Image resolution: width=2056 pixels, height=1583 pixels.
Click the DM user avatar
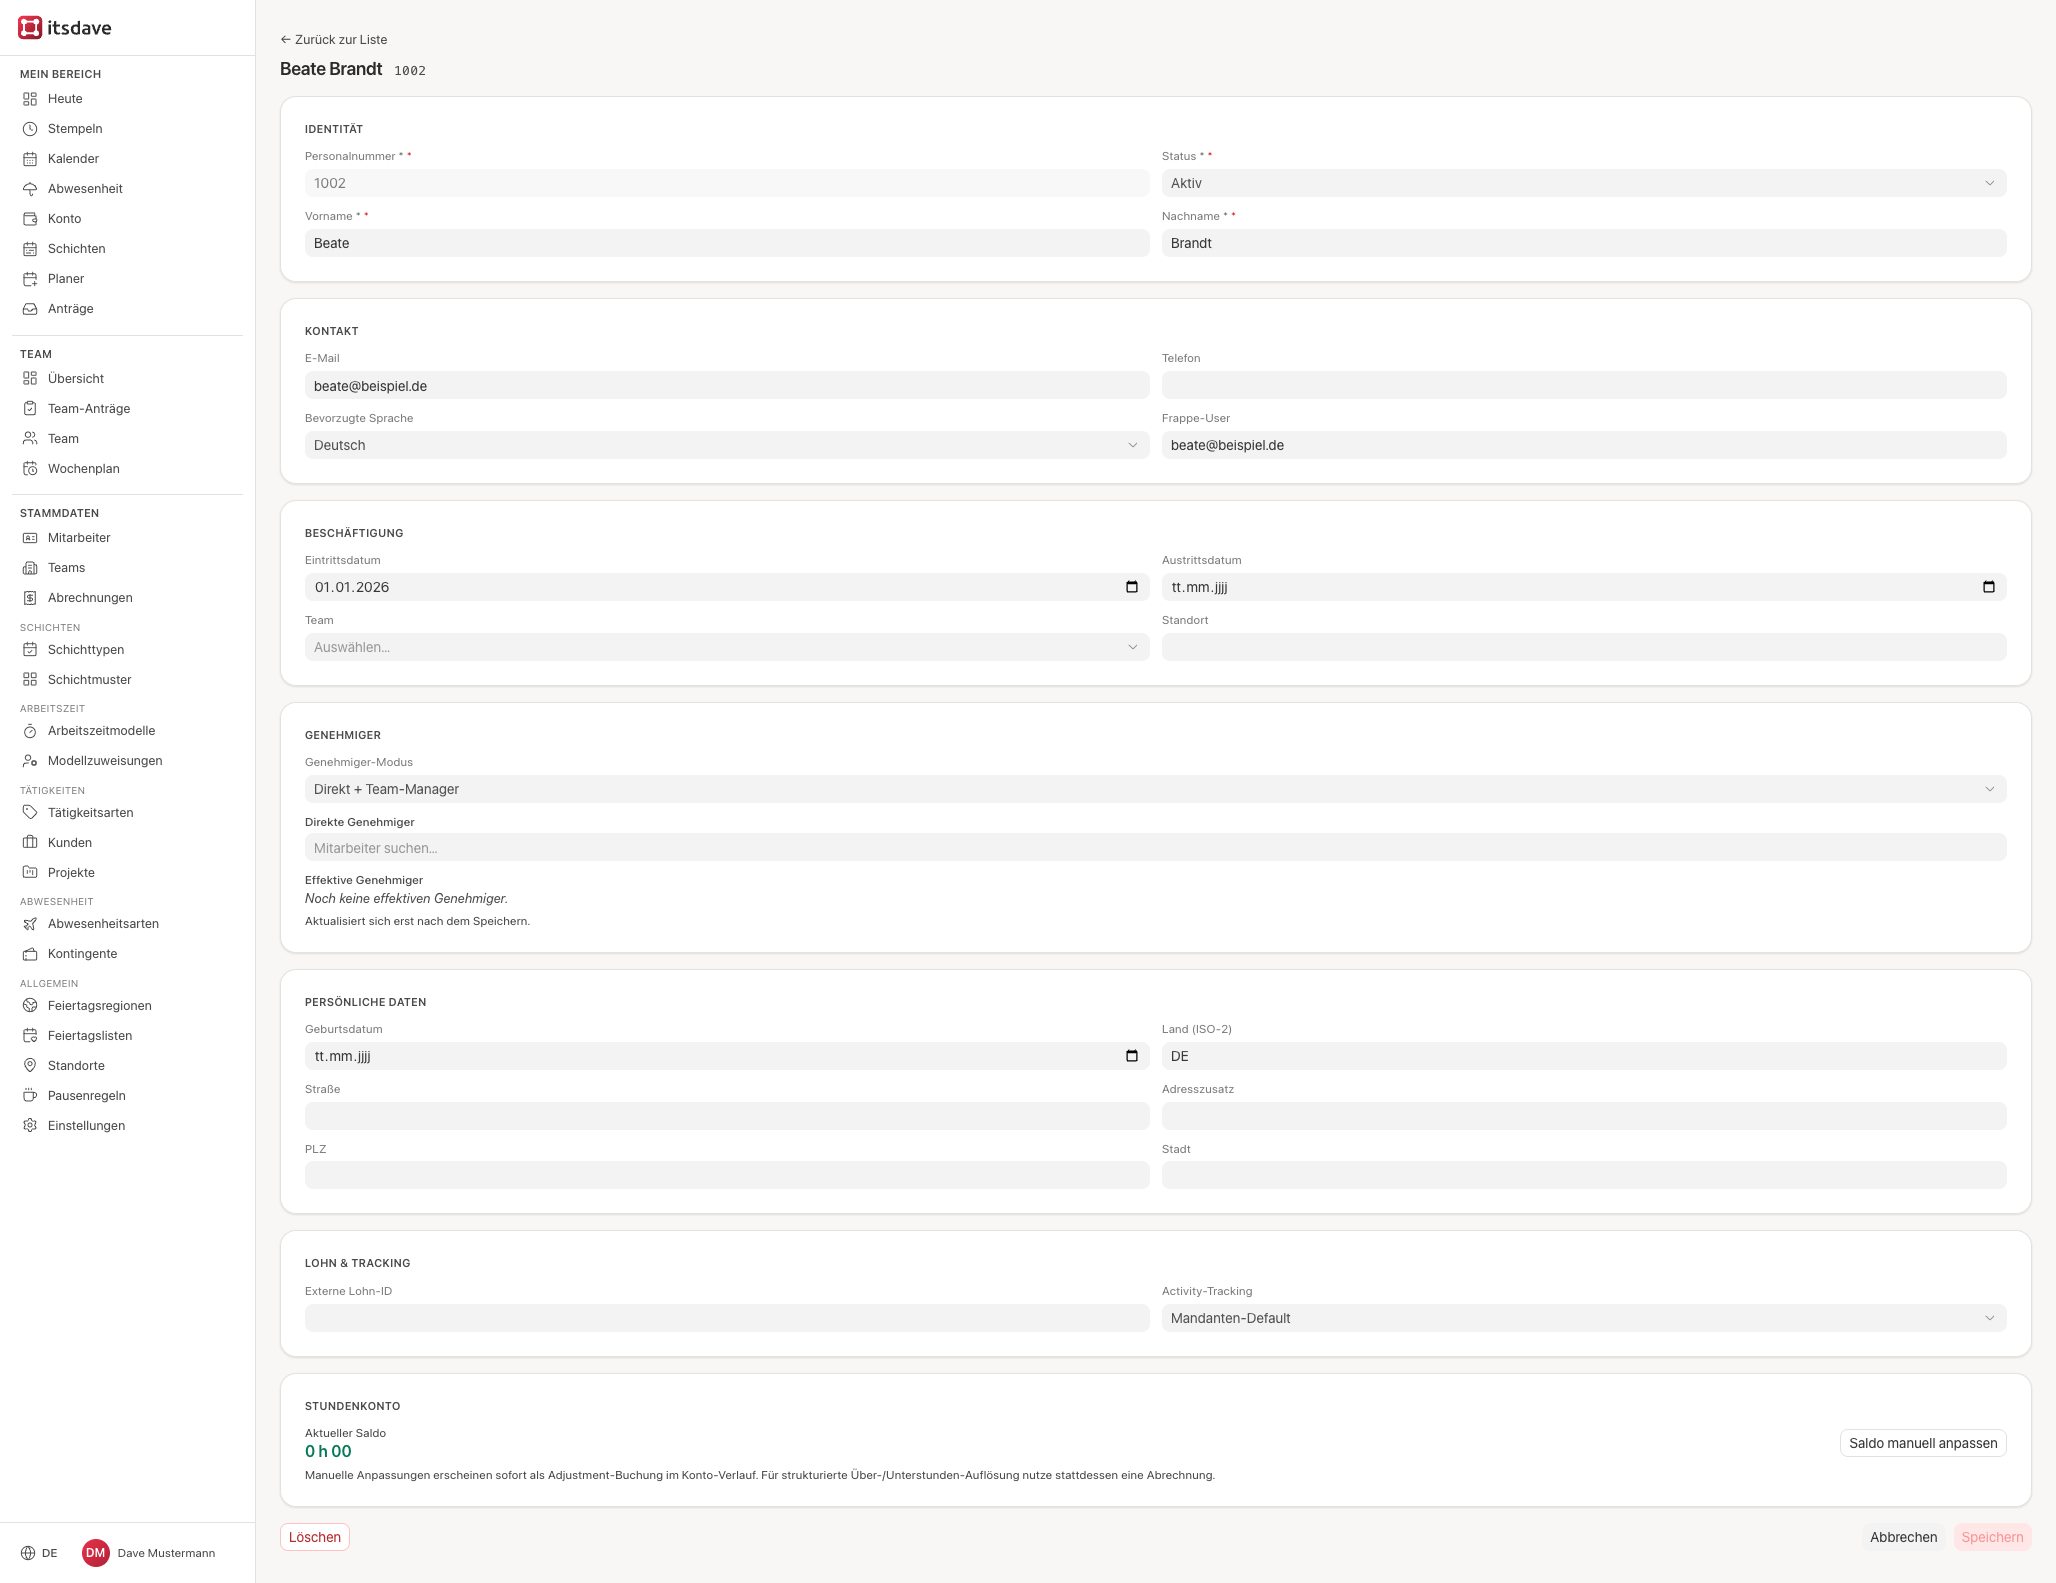click(96, 1553)
